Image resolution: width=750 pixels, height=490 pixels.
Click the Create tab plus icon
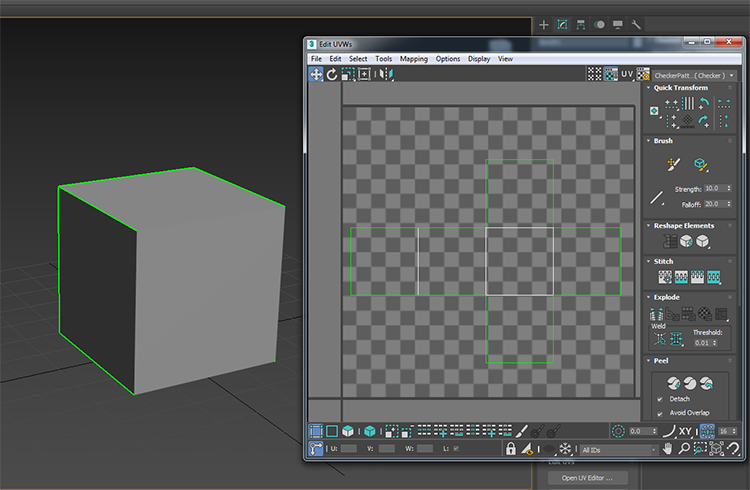544,24
